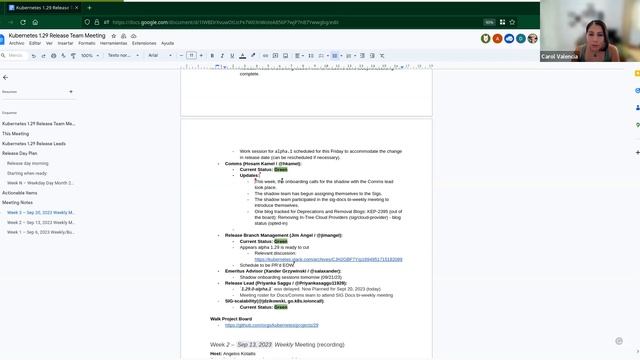Select 'Release Day Plan' in the outline

coord(20,153)
